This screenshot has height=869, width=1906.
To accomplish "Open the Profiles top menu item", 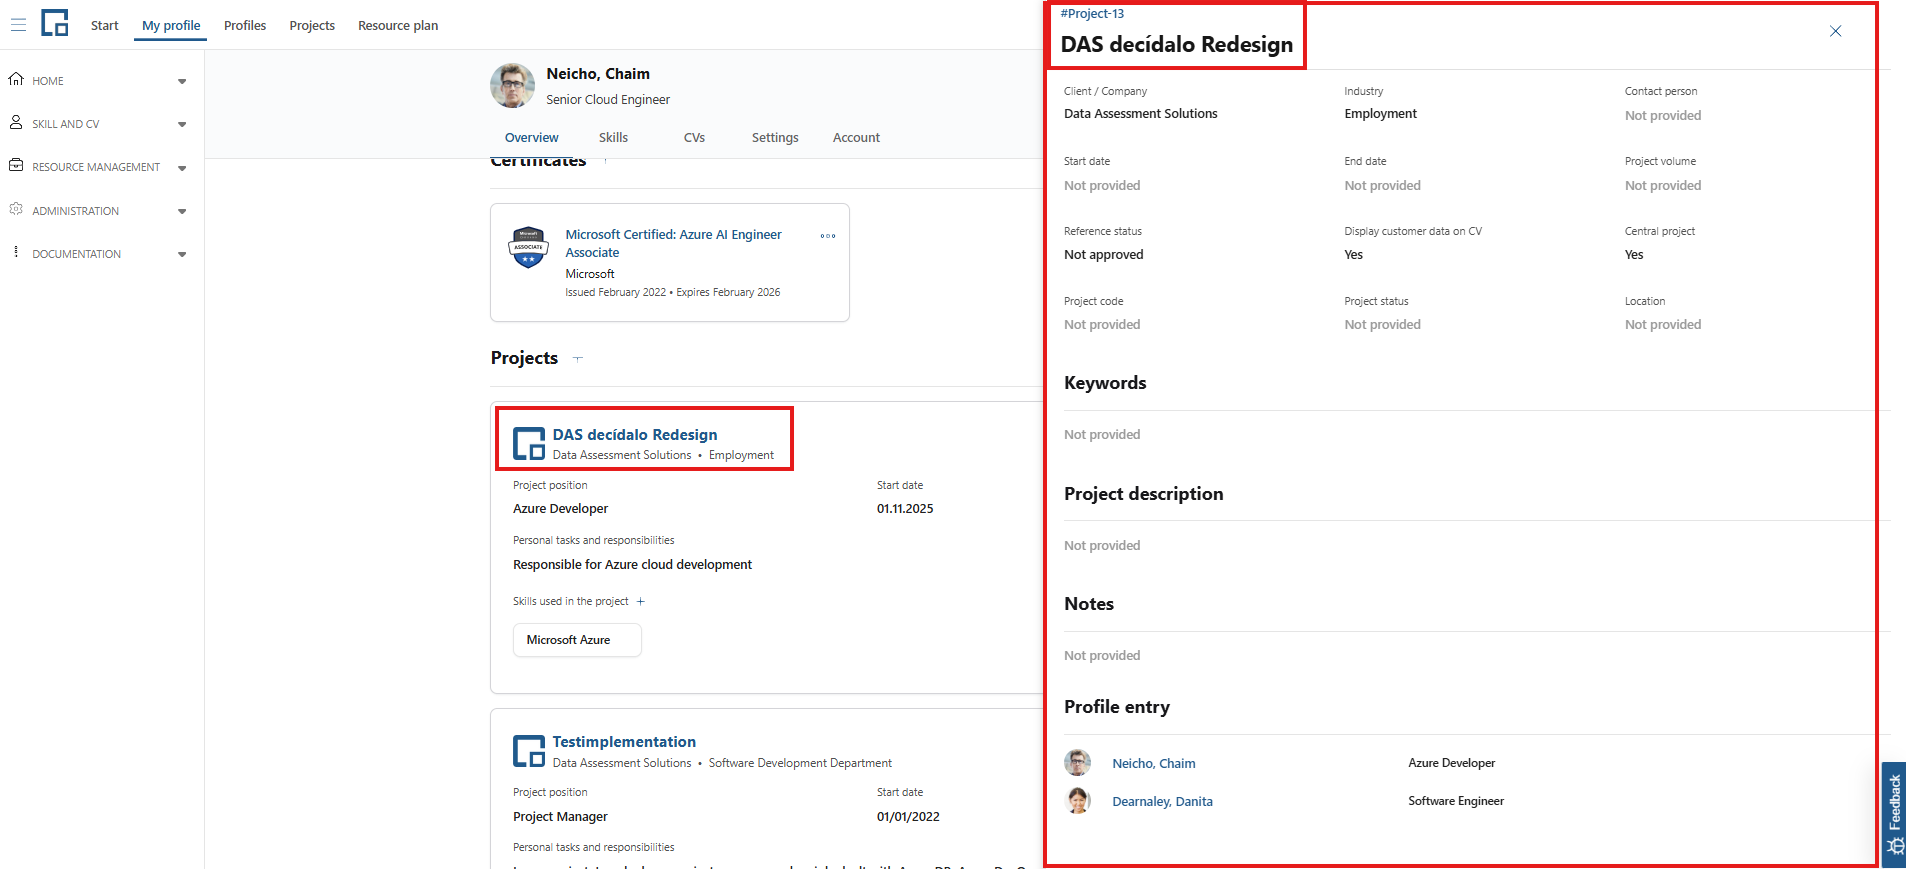I will pos(245,25).
